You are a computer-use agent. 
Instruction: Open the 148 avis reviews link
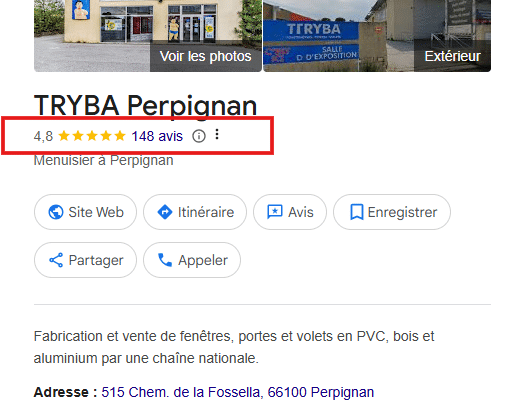pyautogui.click(x=157, y=136)
